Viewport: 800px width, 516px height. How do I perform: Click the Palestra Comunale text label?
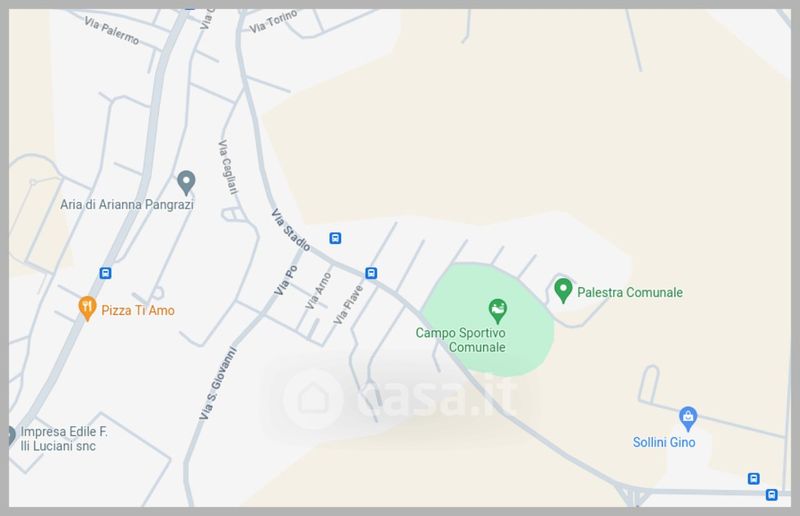pos(630,292)
